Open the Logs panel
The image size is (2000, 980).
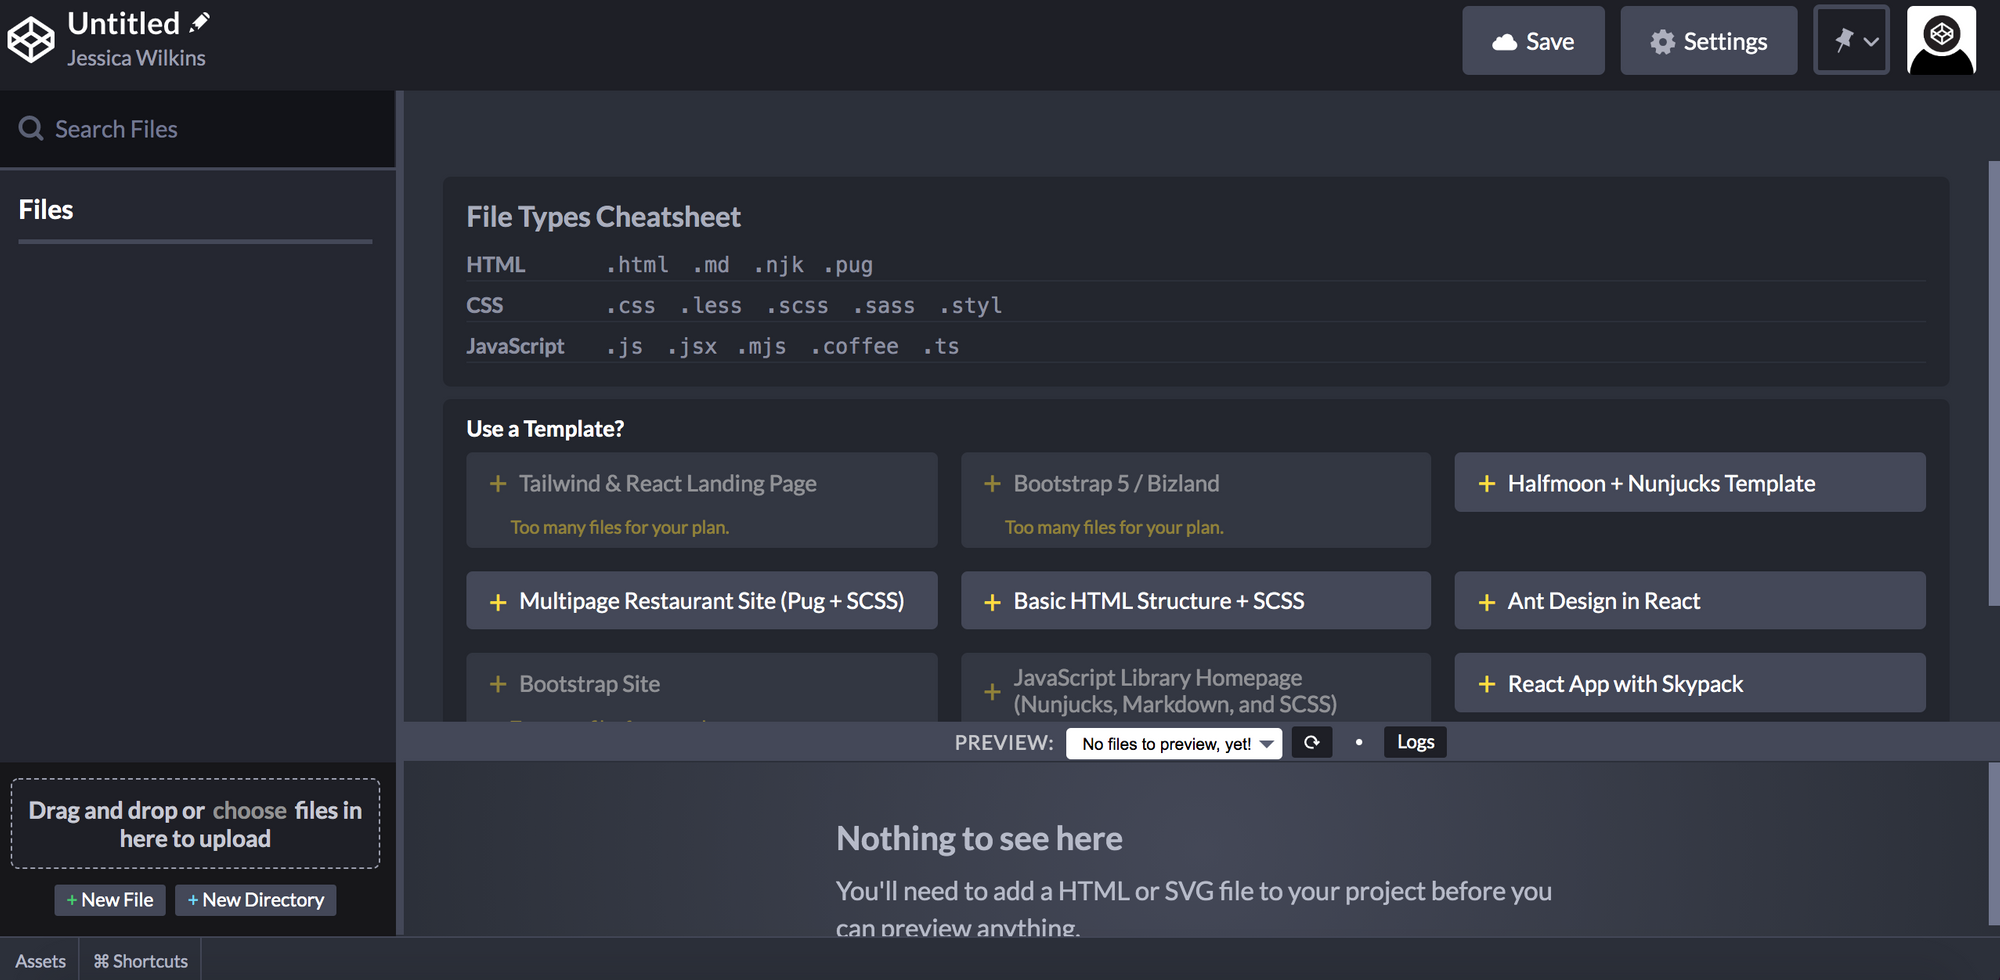1415,742
